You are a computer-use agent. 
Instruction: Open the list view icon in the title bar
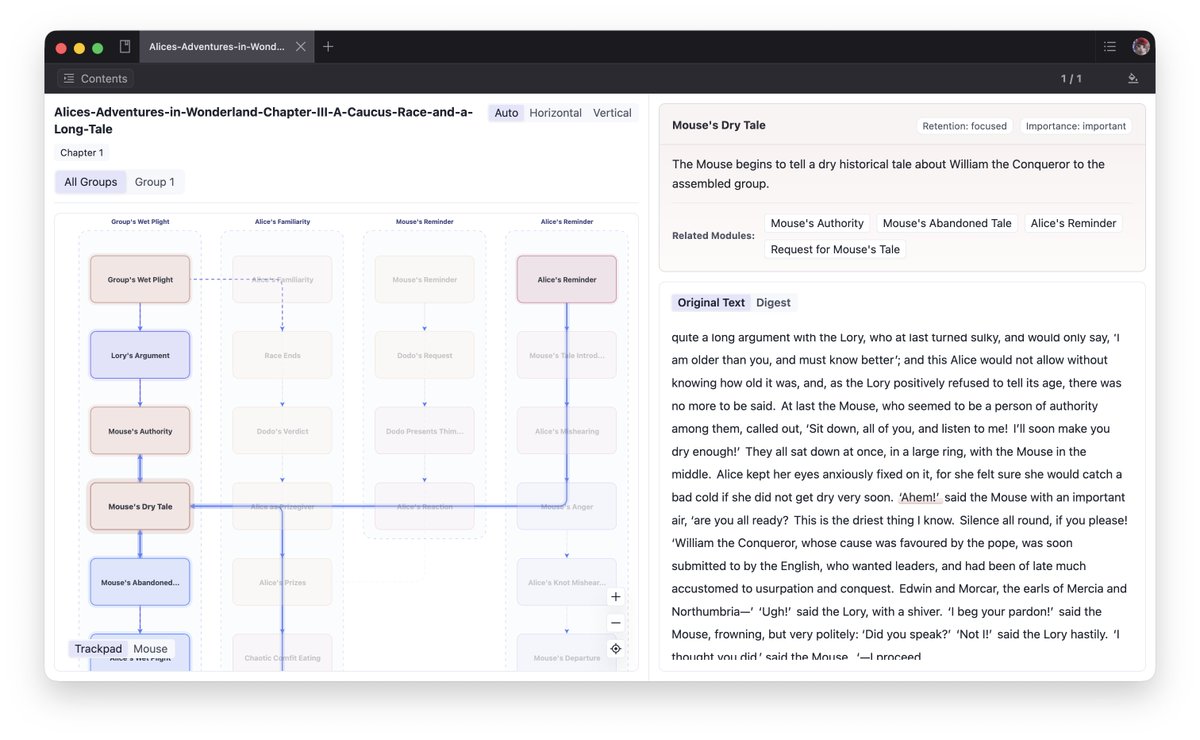click(1110, 47)
